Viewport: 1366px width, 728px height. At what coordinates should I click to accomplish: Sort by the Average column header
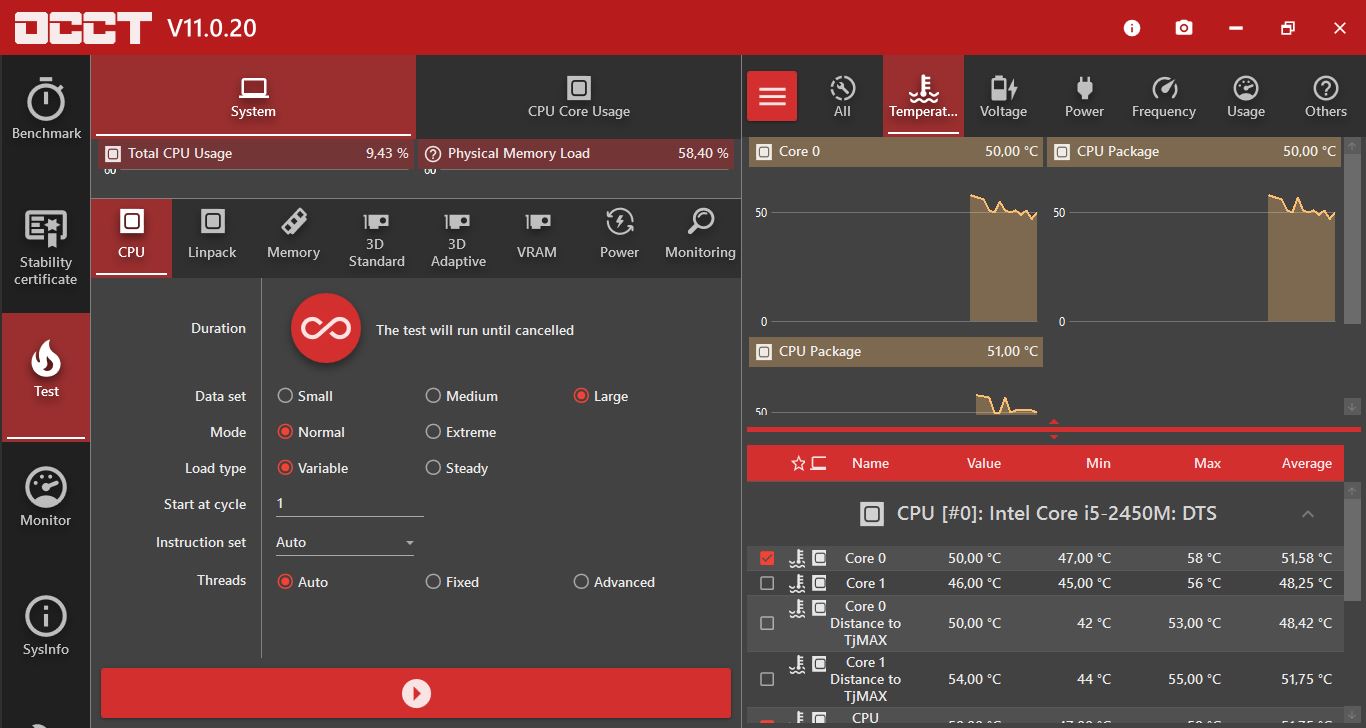[1307, 463]
